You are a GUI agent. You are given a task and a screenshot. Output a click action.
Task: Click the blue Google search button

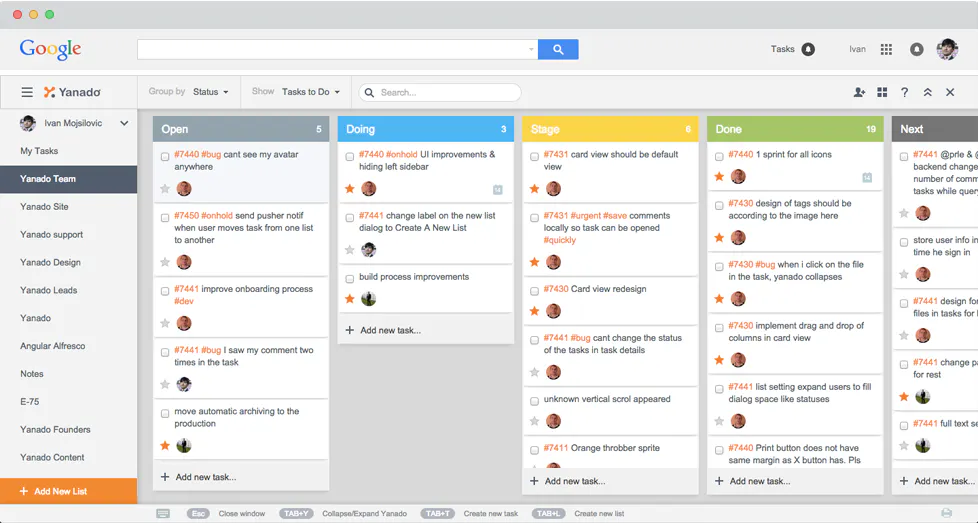click(558, 49)
